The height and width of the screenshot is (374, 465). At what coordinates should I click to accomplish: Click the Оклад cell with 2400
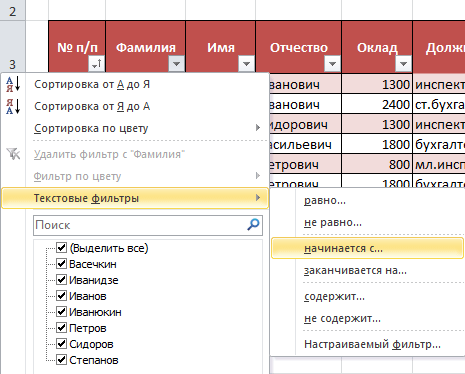[377, 104]
